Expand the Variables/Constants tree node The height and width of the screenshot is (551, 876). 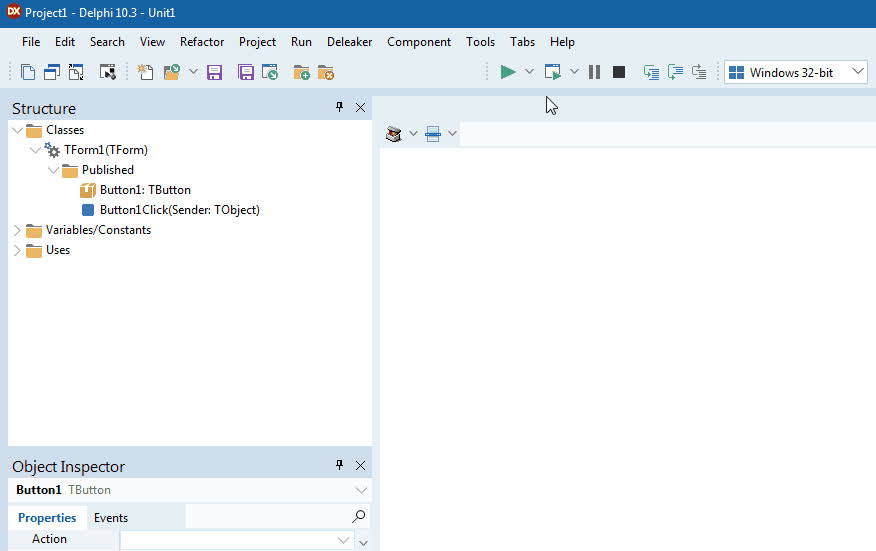click(x=17, y=230)
